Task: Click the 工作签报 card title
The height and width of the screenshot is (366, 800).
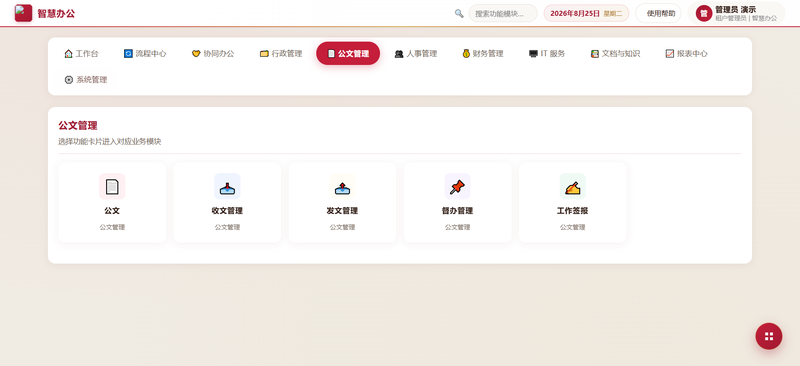Action: pyautogui.click(x=572, y=211)
